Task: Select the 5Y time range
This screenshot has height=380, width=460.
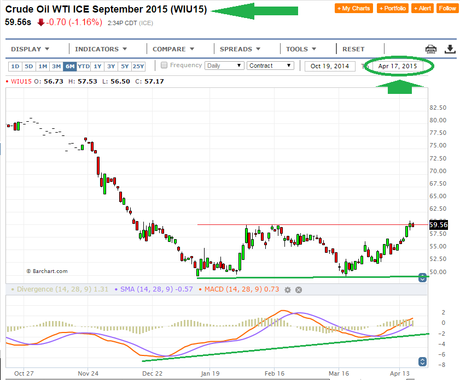Action: [x=125, y=66]
